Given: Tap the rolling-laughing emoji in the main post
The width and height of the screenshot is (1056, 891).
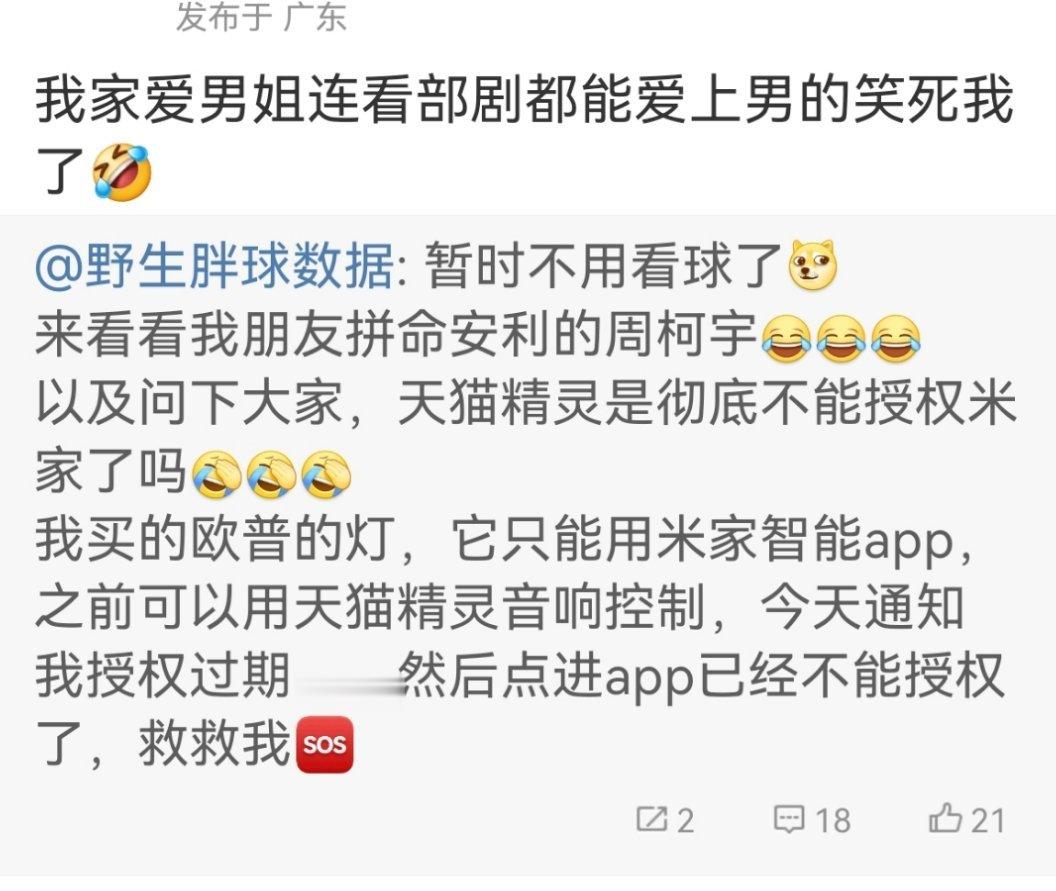Looking at the screenshot, I should [122, 172].
